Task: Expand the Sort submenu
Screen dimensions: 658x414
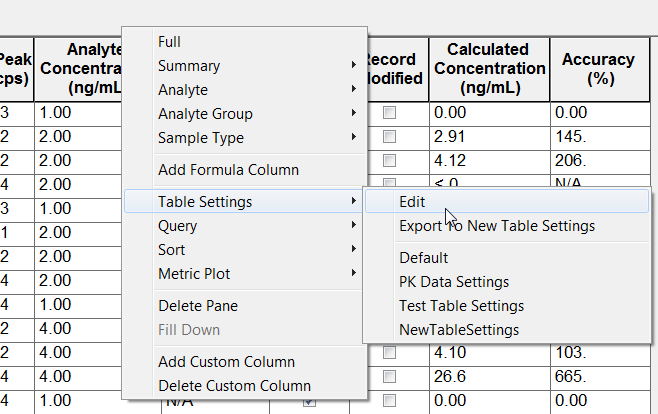Action: [172, 250]
